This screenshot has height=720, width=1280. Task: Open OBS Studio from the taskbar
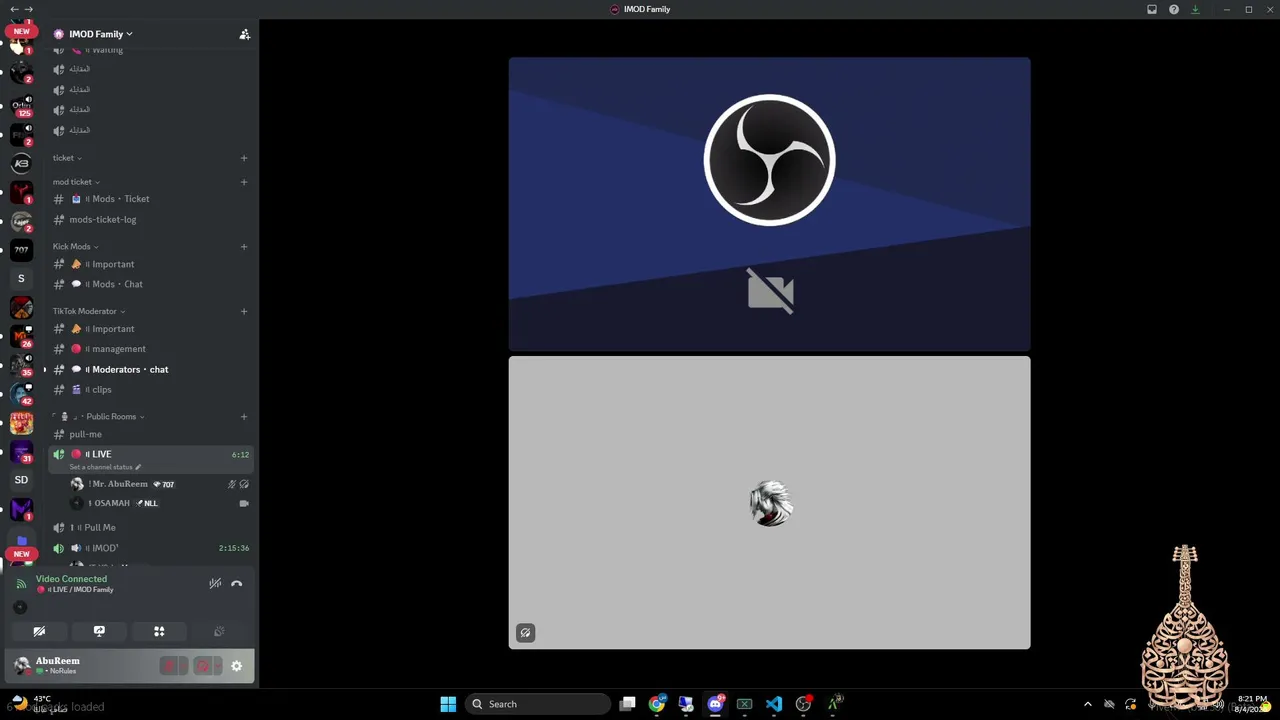(803, 704)
